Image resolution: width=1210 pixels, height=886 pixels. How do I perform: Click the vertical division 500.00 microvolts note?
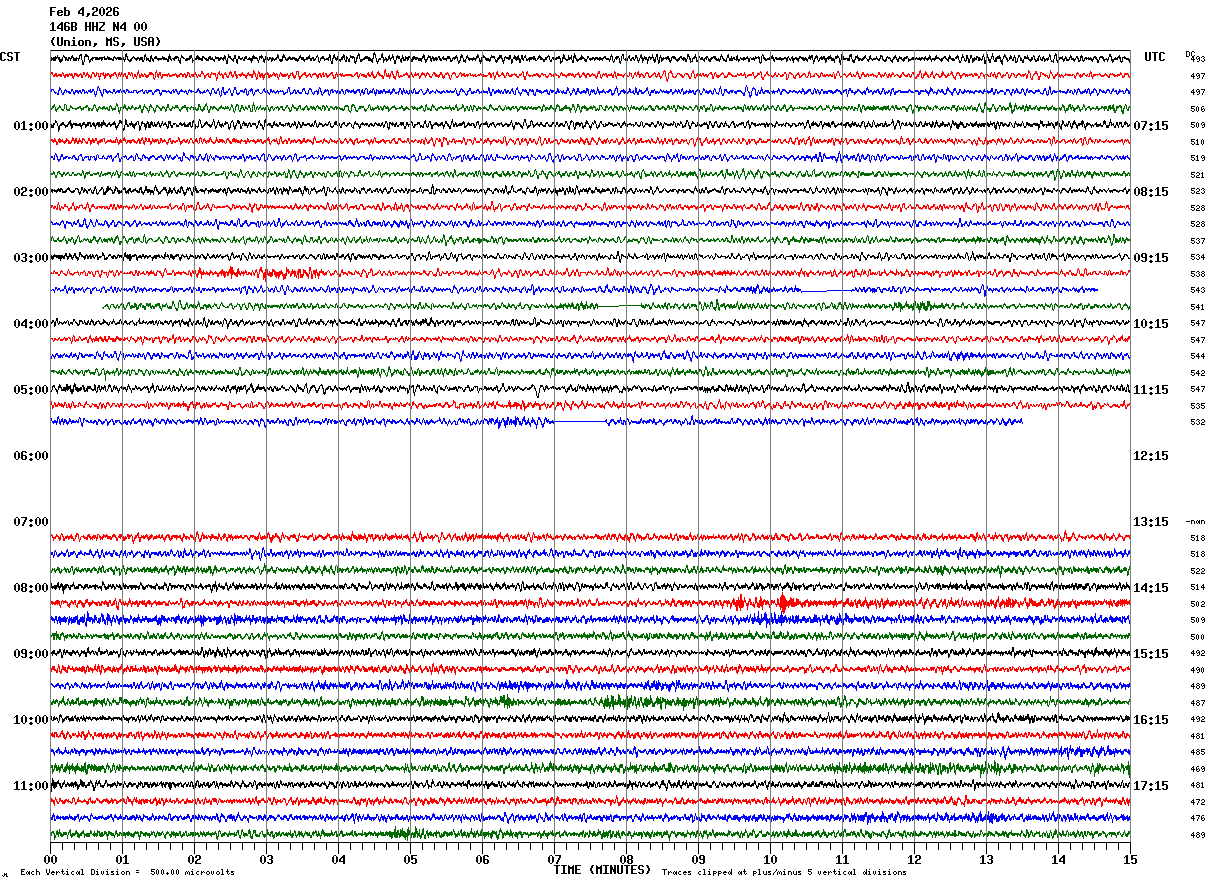[127, 872]
